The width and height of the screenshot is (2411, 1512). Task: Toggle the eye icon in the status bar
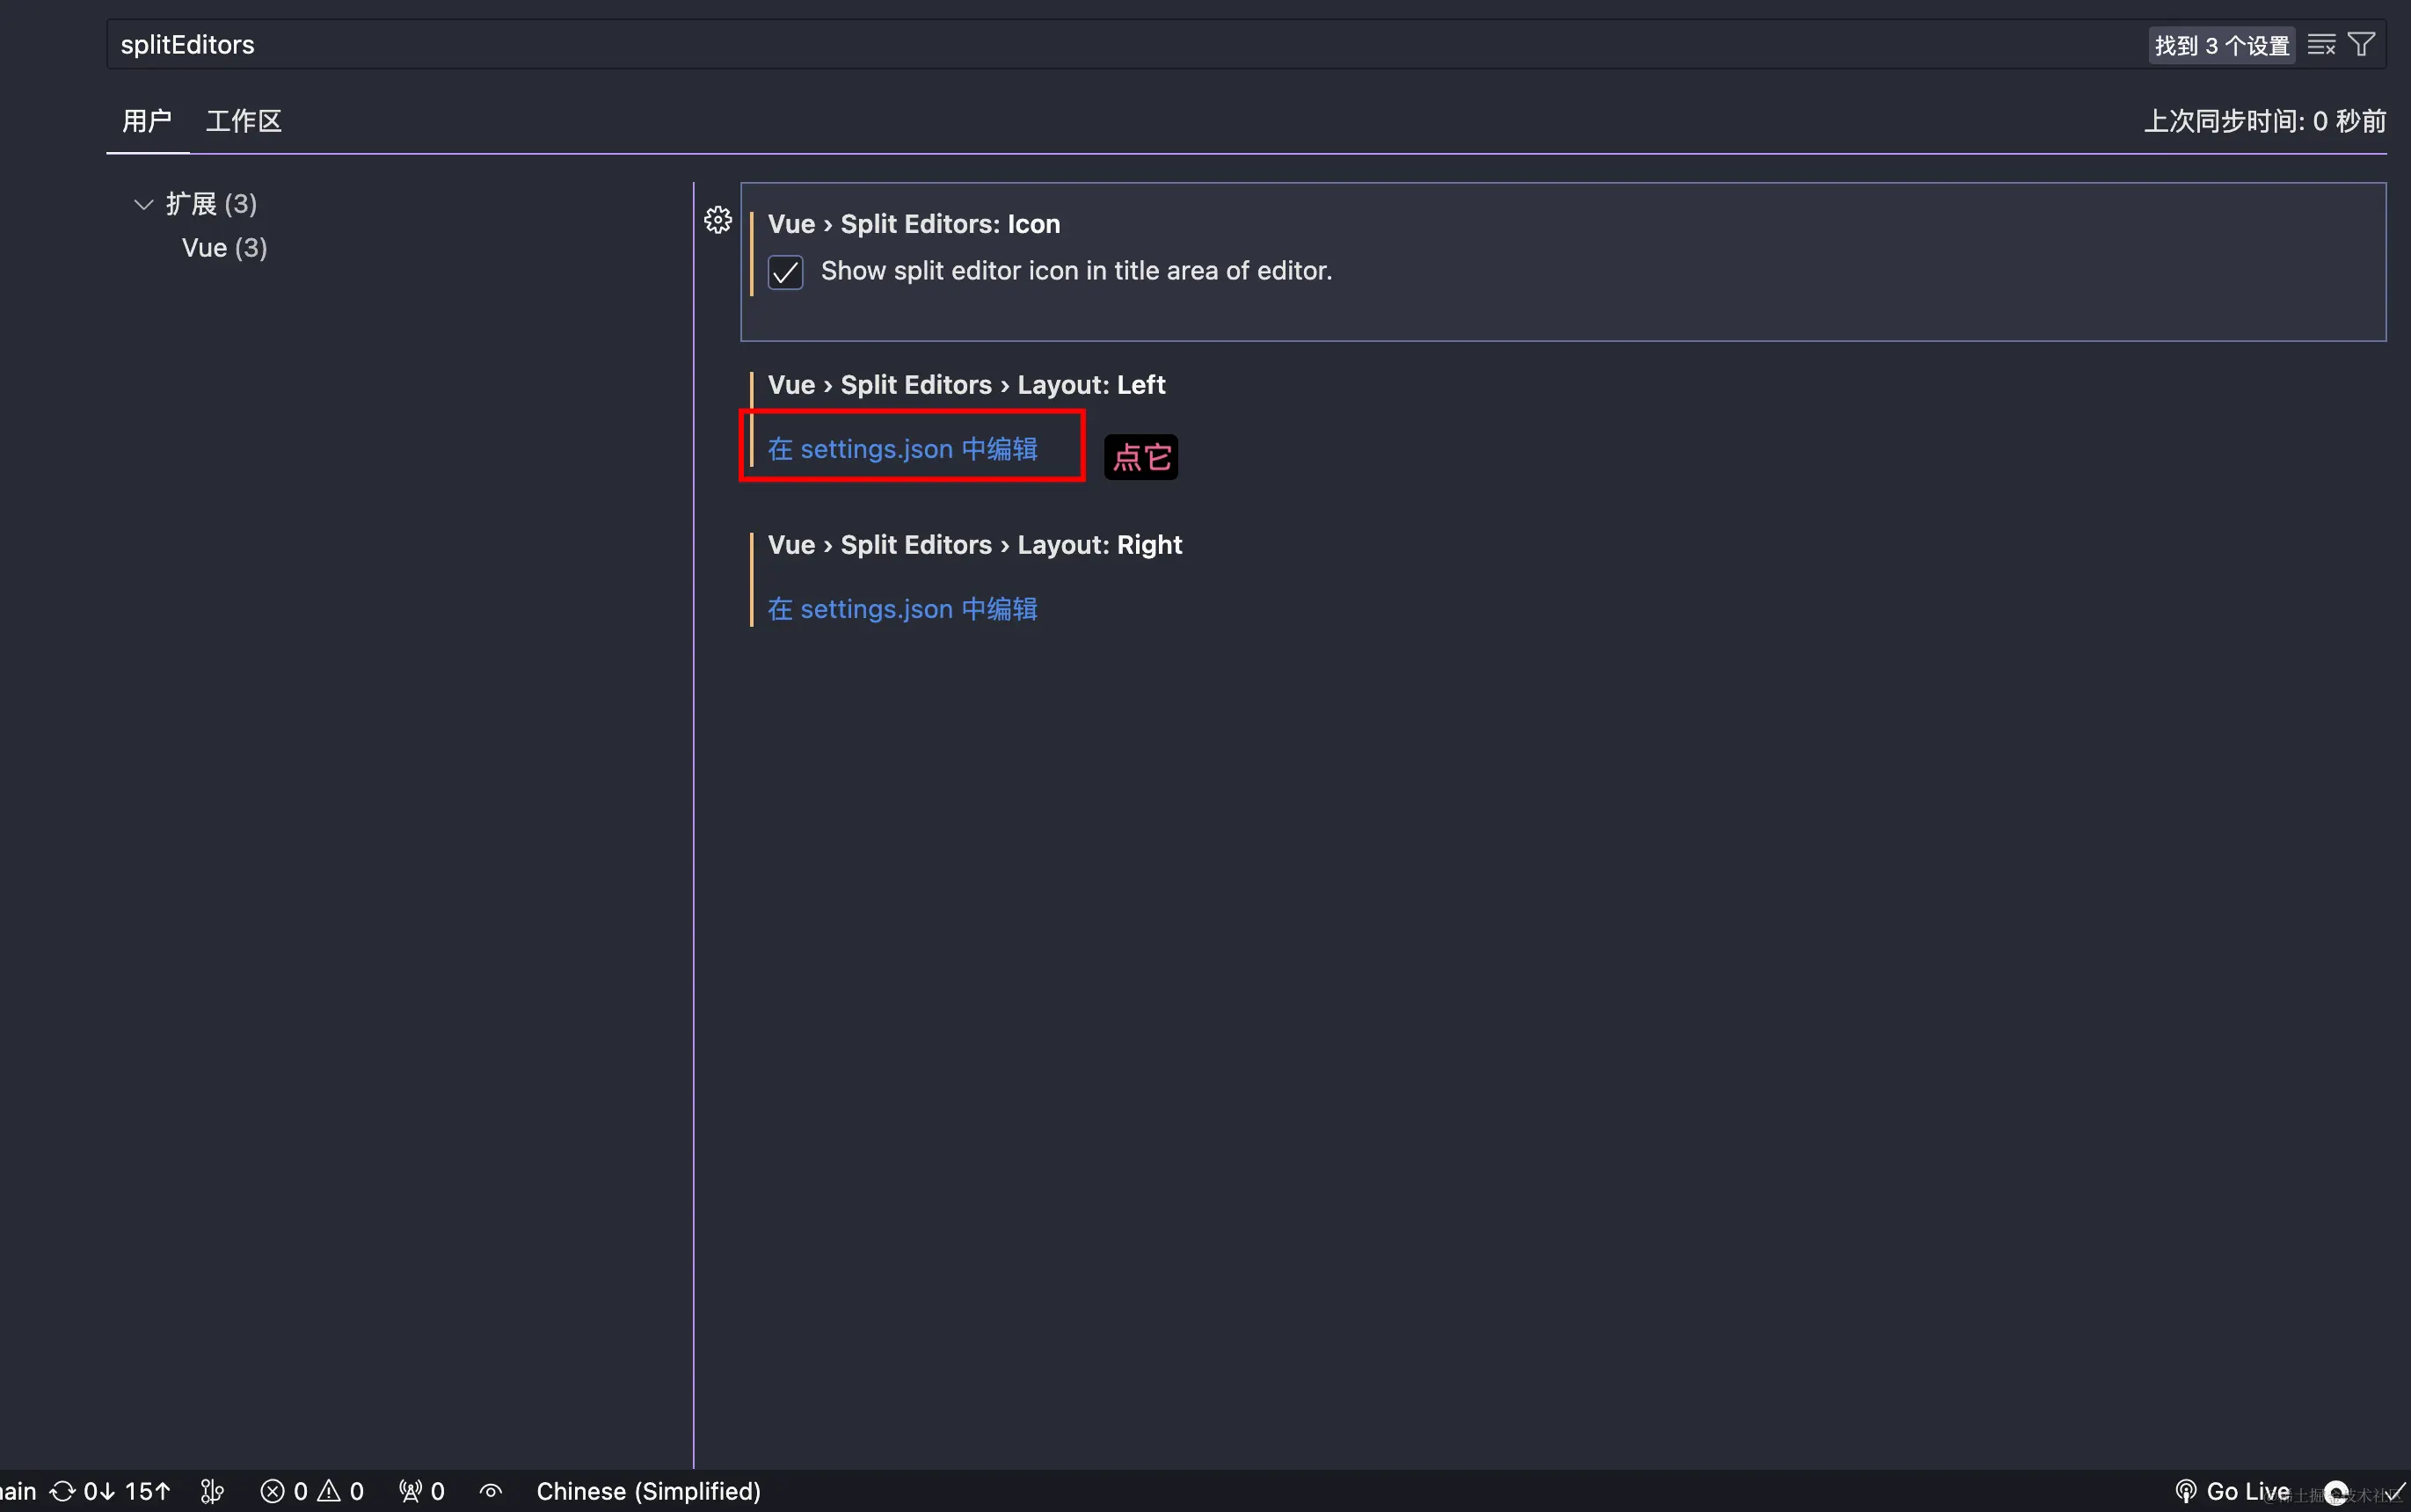pyautogui.click(x=488, y=1491)
